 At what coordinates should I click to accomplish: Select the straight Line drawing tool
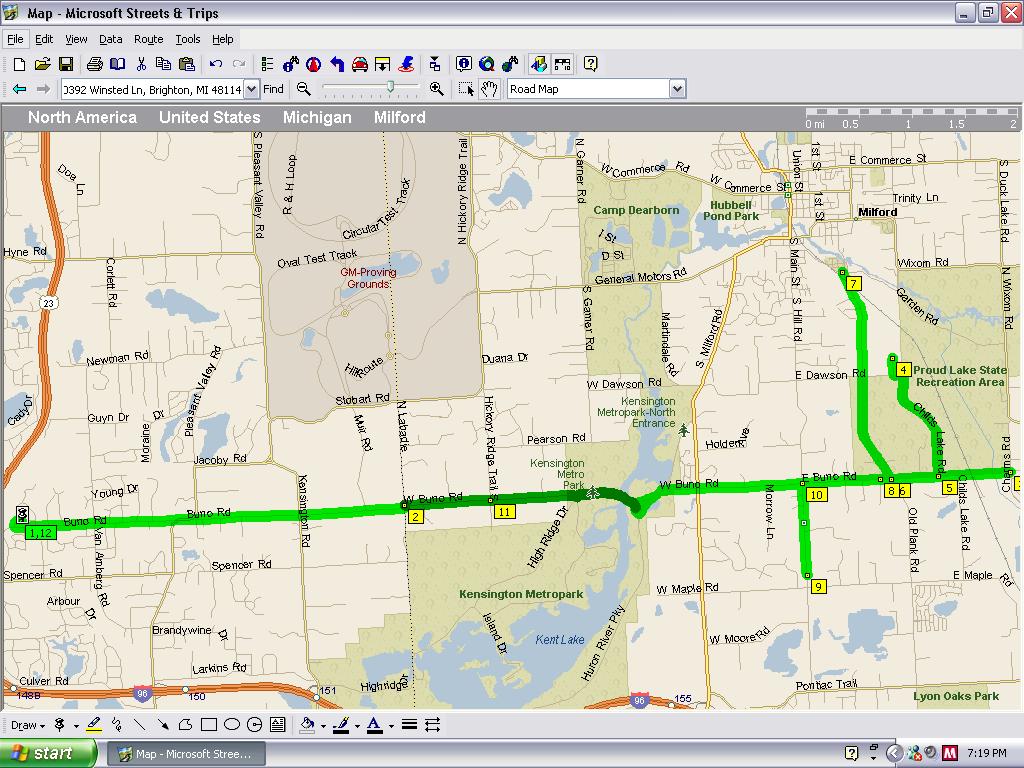click(x=140, y=725)
